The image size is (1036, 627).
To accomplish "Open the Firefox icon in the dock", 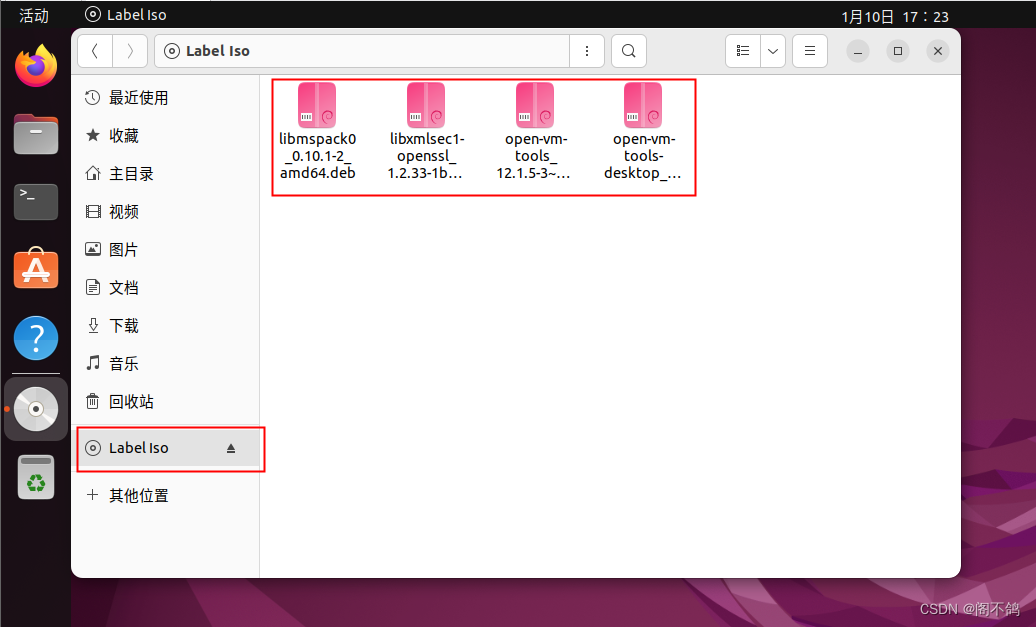I will click(x=35, y=66).
